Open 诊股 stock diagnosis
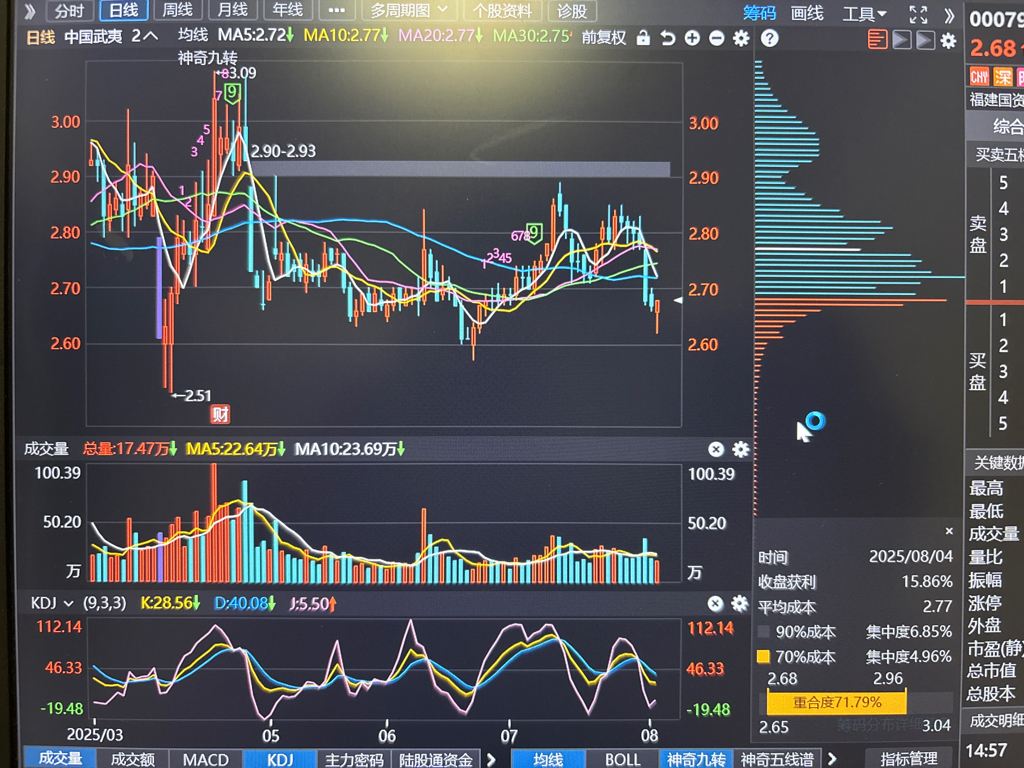This screenshot has width=1024, height=768. tap(571, 11)
